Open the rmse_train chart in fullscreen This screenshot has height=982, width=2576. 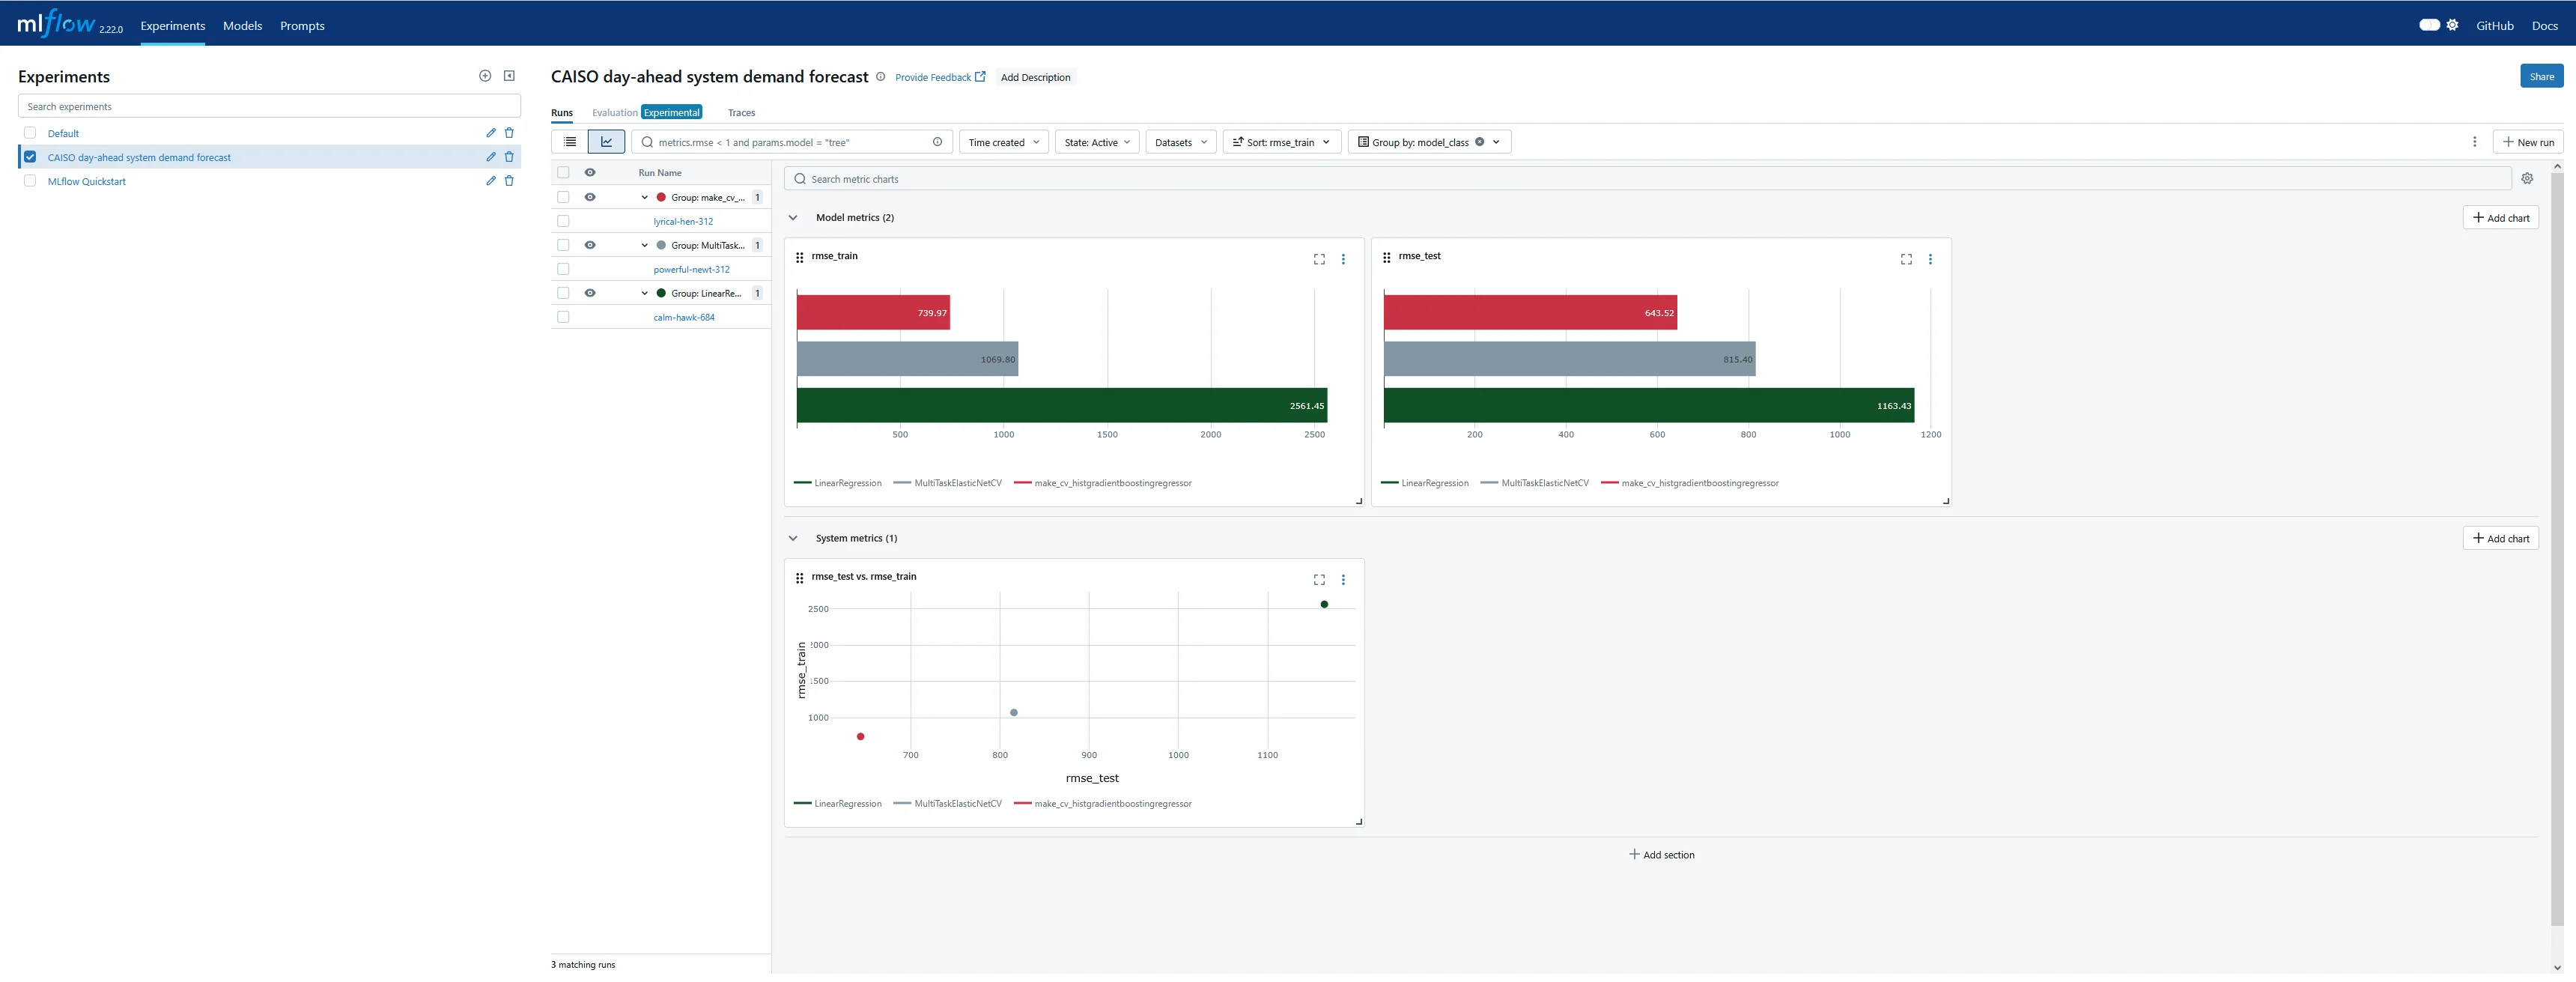tap(1319, 259)
